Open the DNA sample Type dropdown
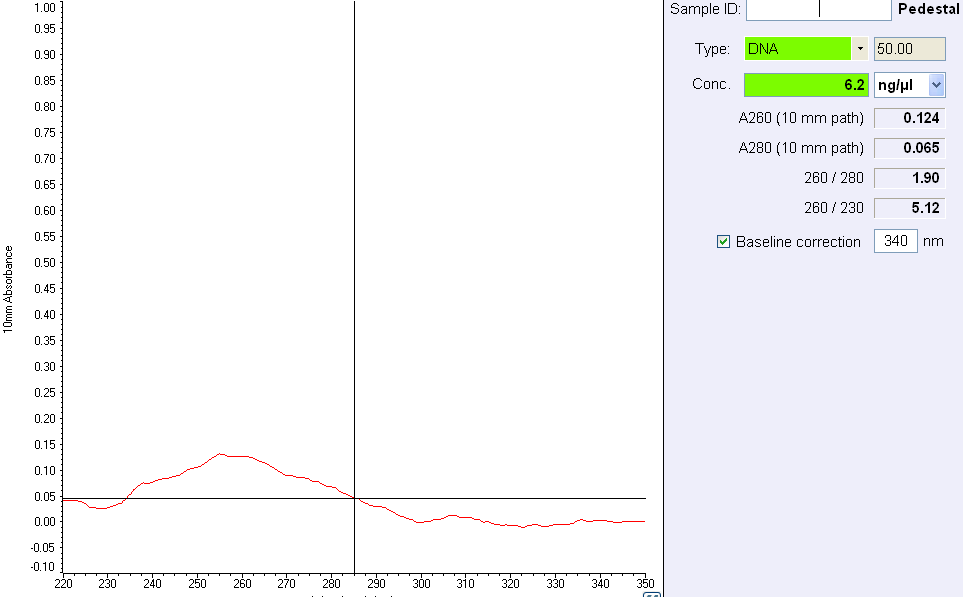 (859, 49)
